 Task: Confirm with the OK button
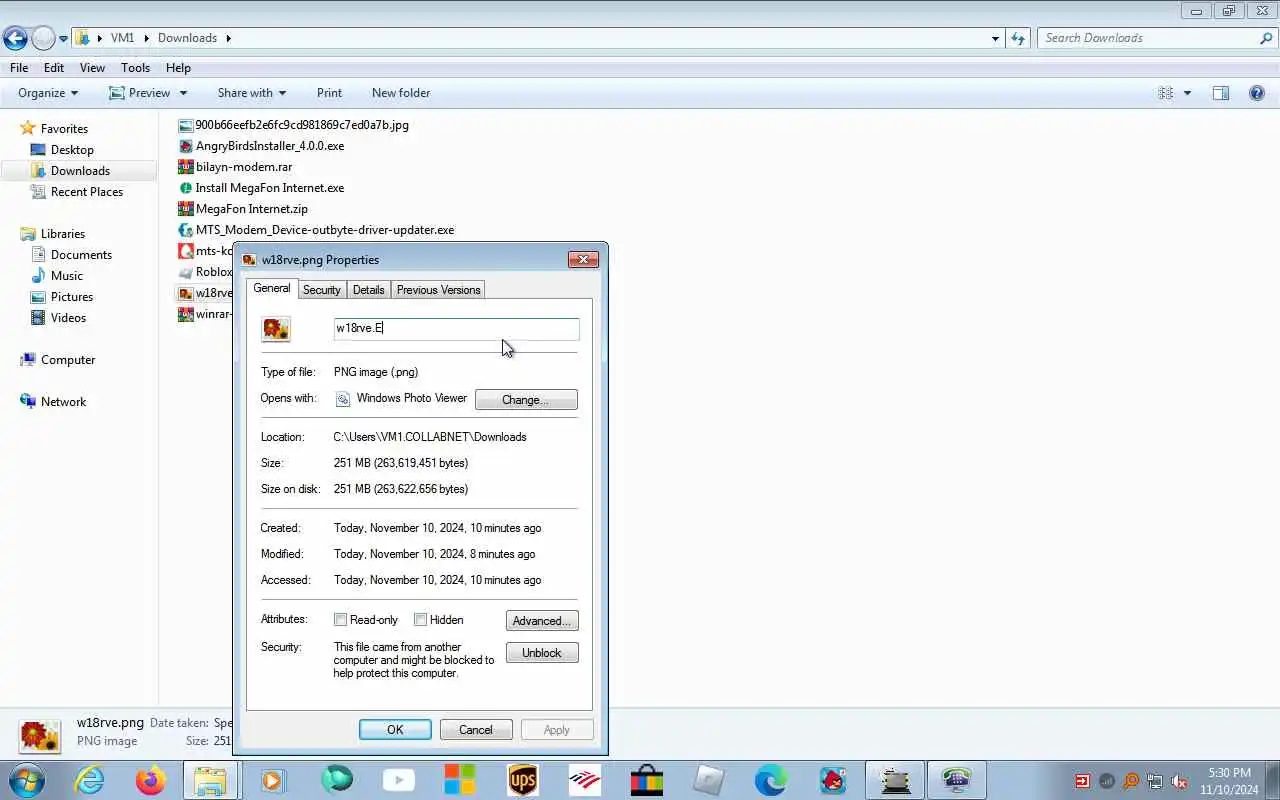click(395, 730)
